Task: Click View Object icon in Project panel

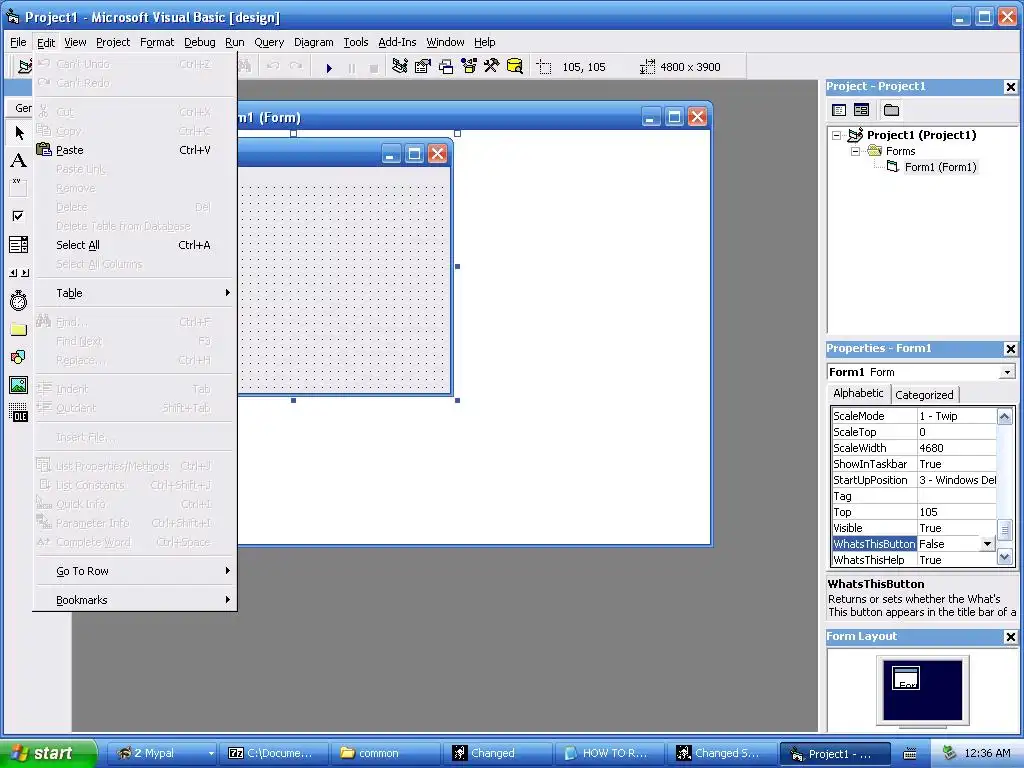Action: tap(861, 110)
